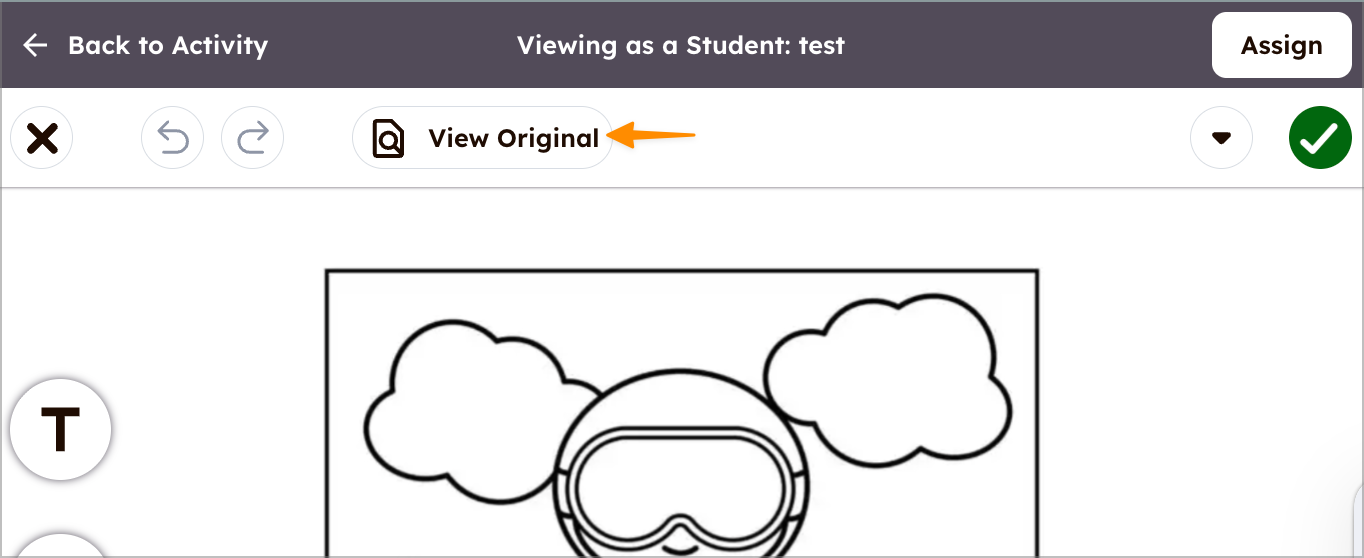Click the top border of the drawing frame
1364x558 pixels.
click(681, 270)
